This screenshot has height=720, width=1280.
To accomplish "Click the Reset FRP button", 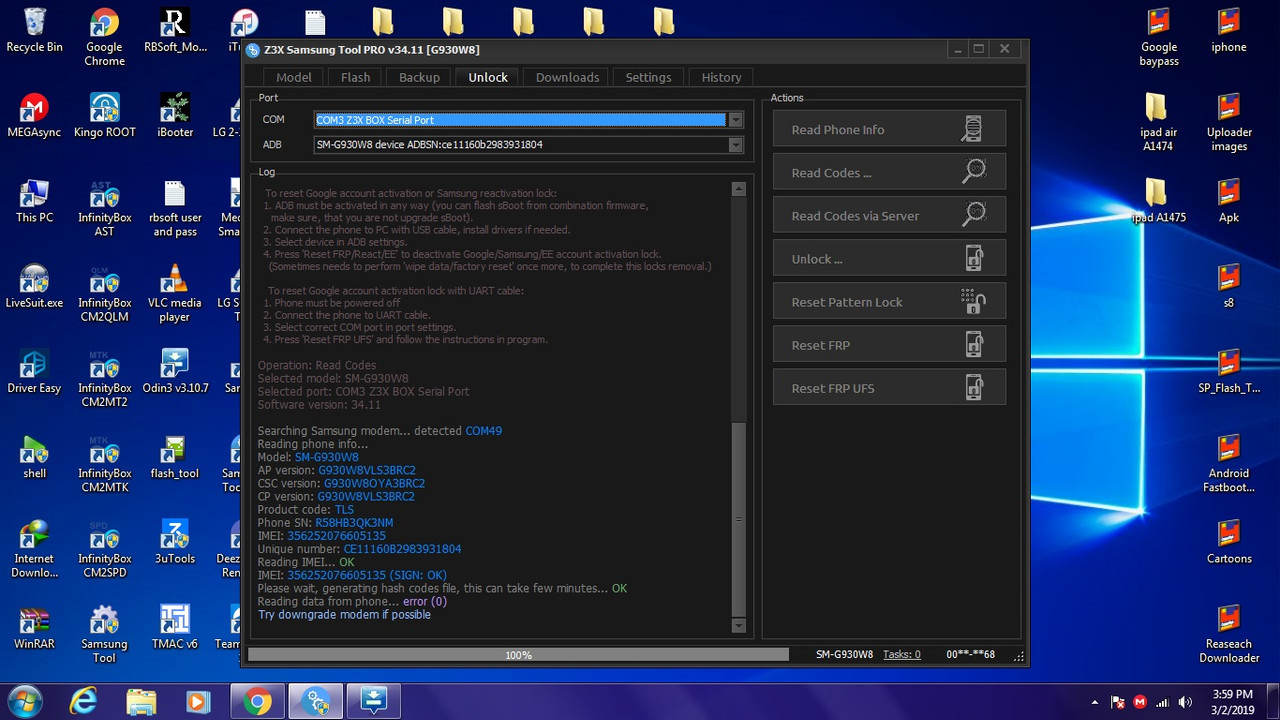I will point(889,344).
